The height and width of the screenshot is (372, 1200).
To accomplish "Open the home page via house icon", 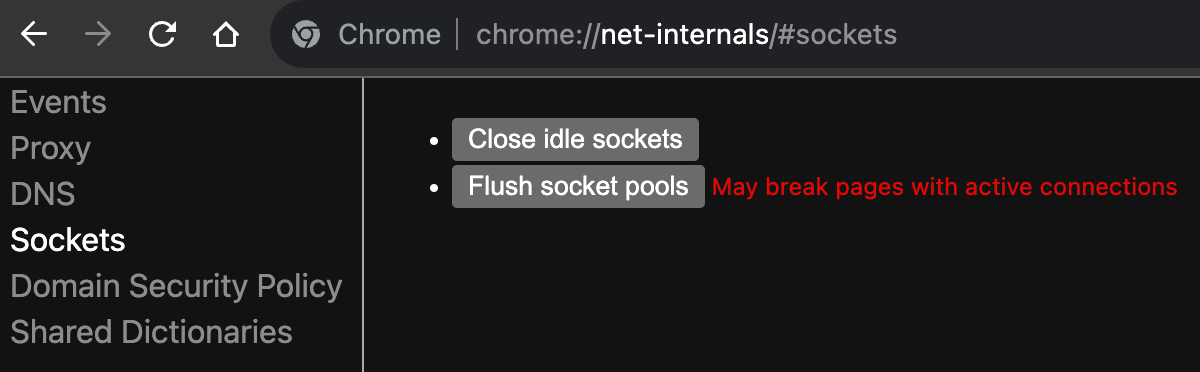I will [226, 35].
